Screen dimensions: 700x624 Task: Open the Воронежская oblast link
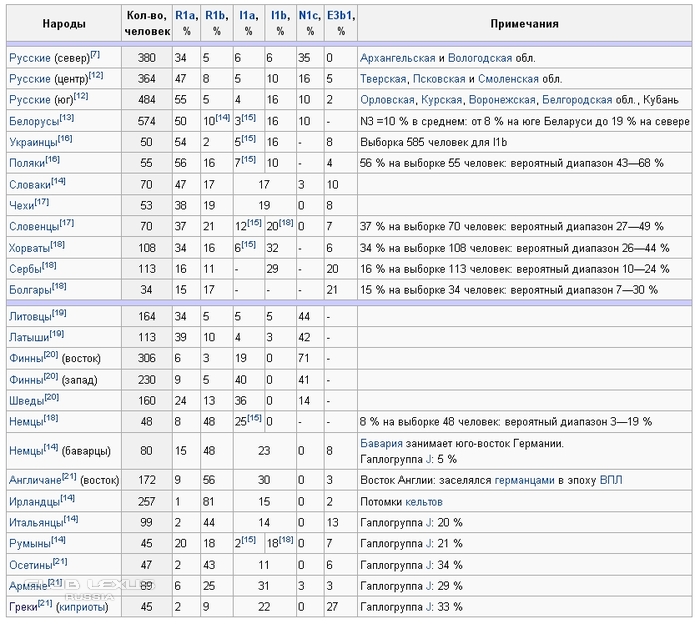pyautogui.click(x=501, y=100)
